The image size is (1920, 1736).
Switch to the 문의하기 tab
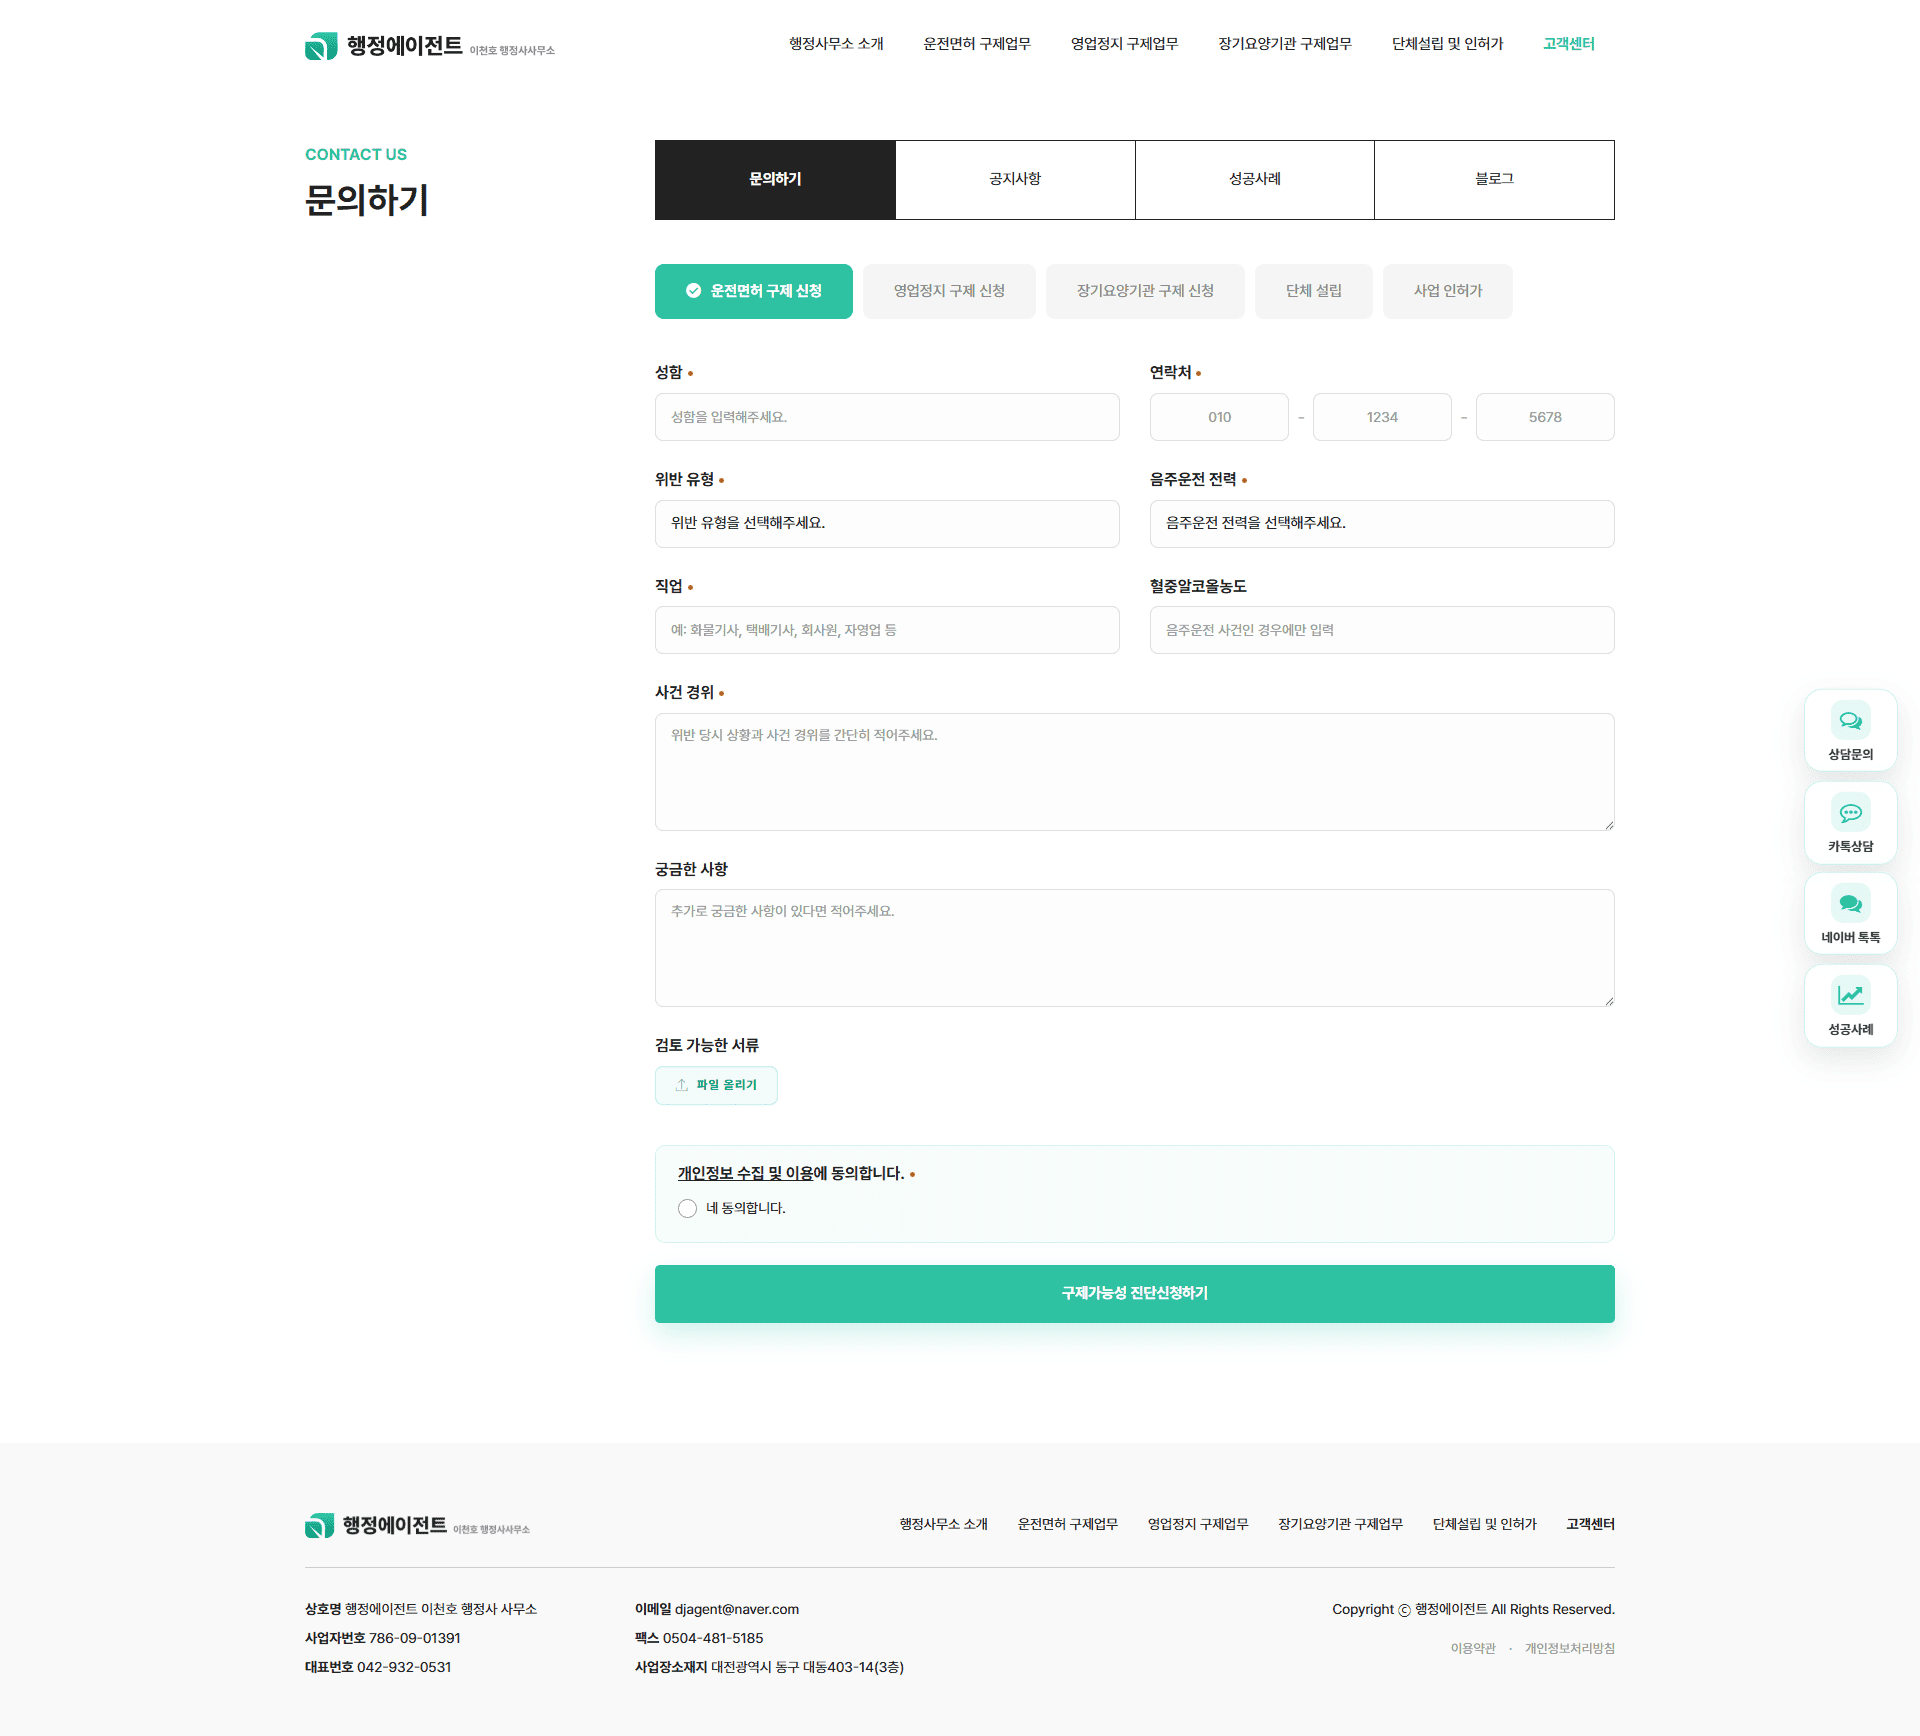point(775,179)
